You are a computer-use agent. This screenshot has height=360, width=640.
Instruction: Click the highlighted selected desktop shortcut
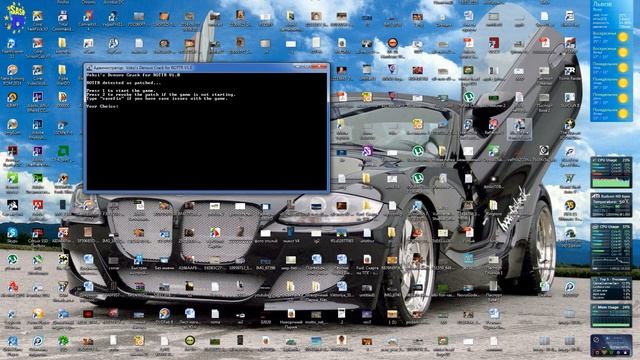[x=519, y=129]
